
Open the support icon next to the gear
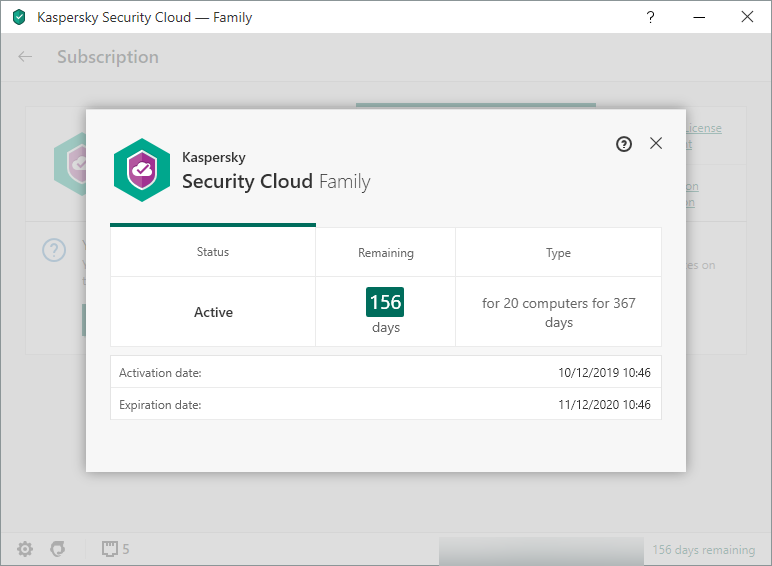(x=58, y=548)
